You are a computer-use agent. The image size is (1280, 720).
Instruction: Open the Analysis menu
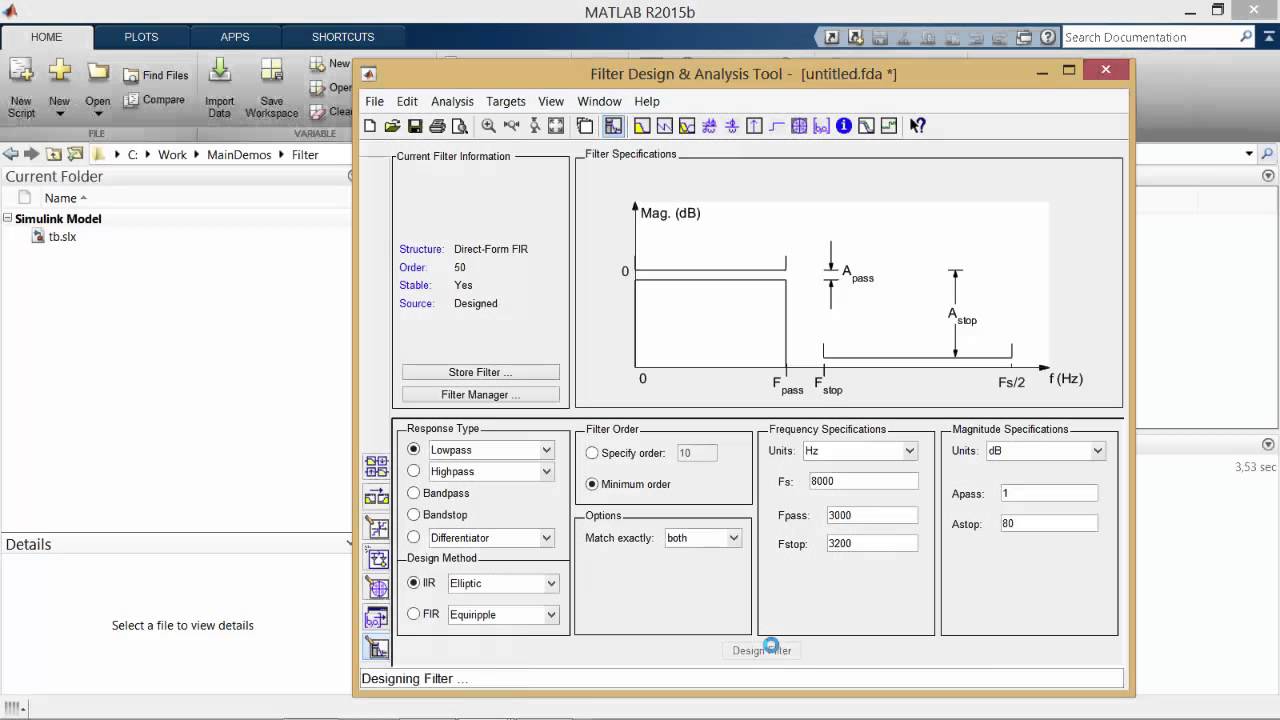(x=452, y=101)
